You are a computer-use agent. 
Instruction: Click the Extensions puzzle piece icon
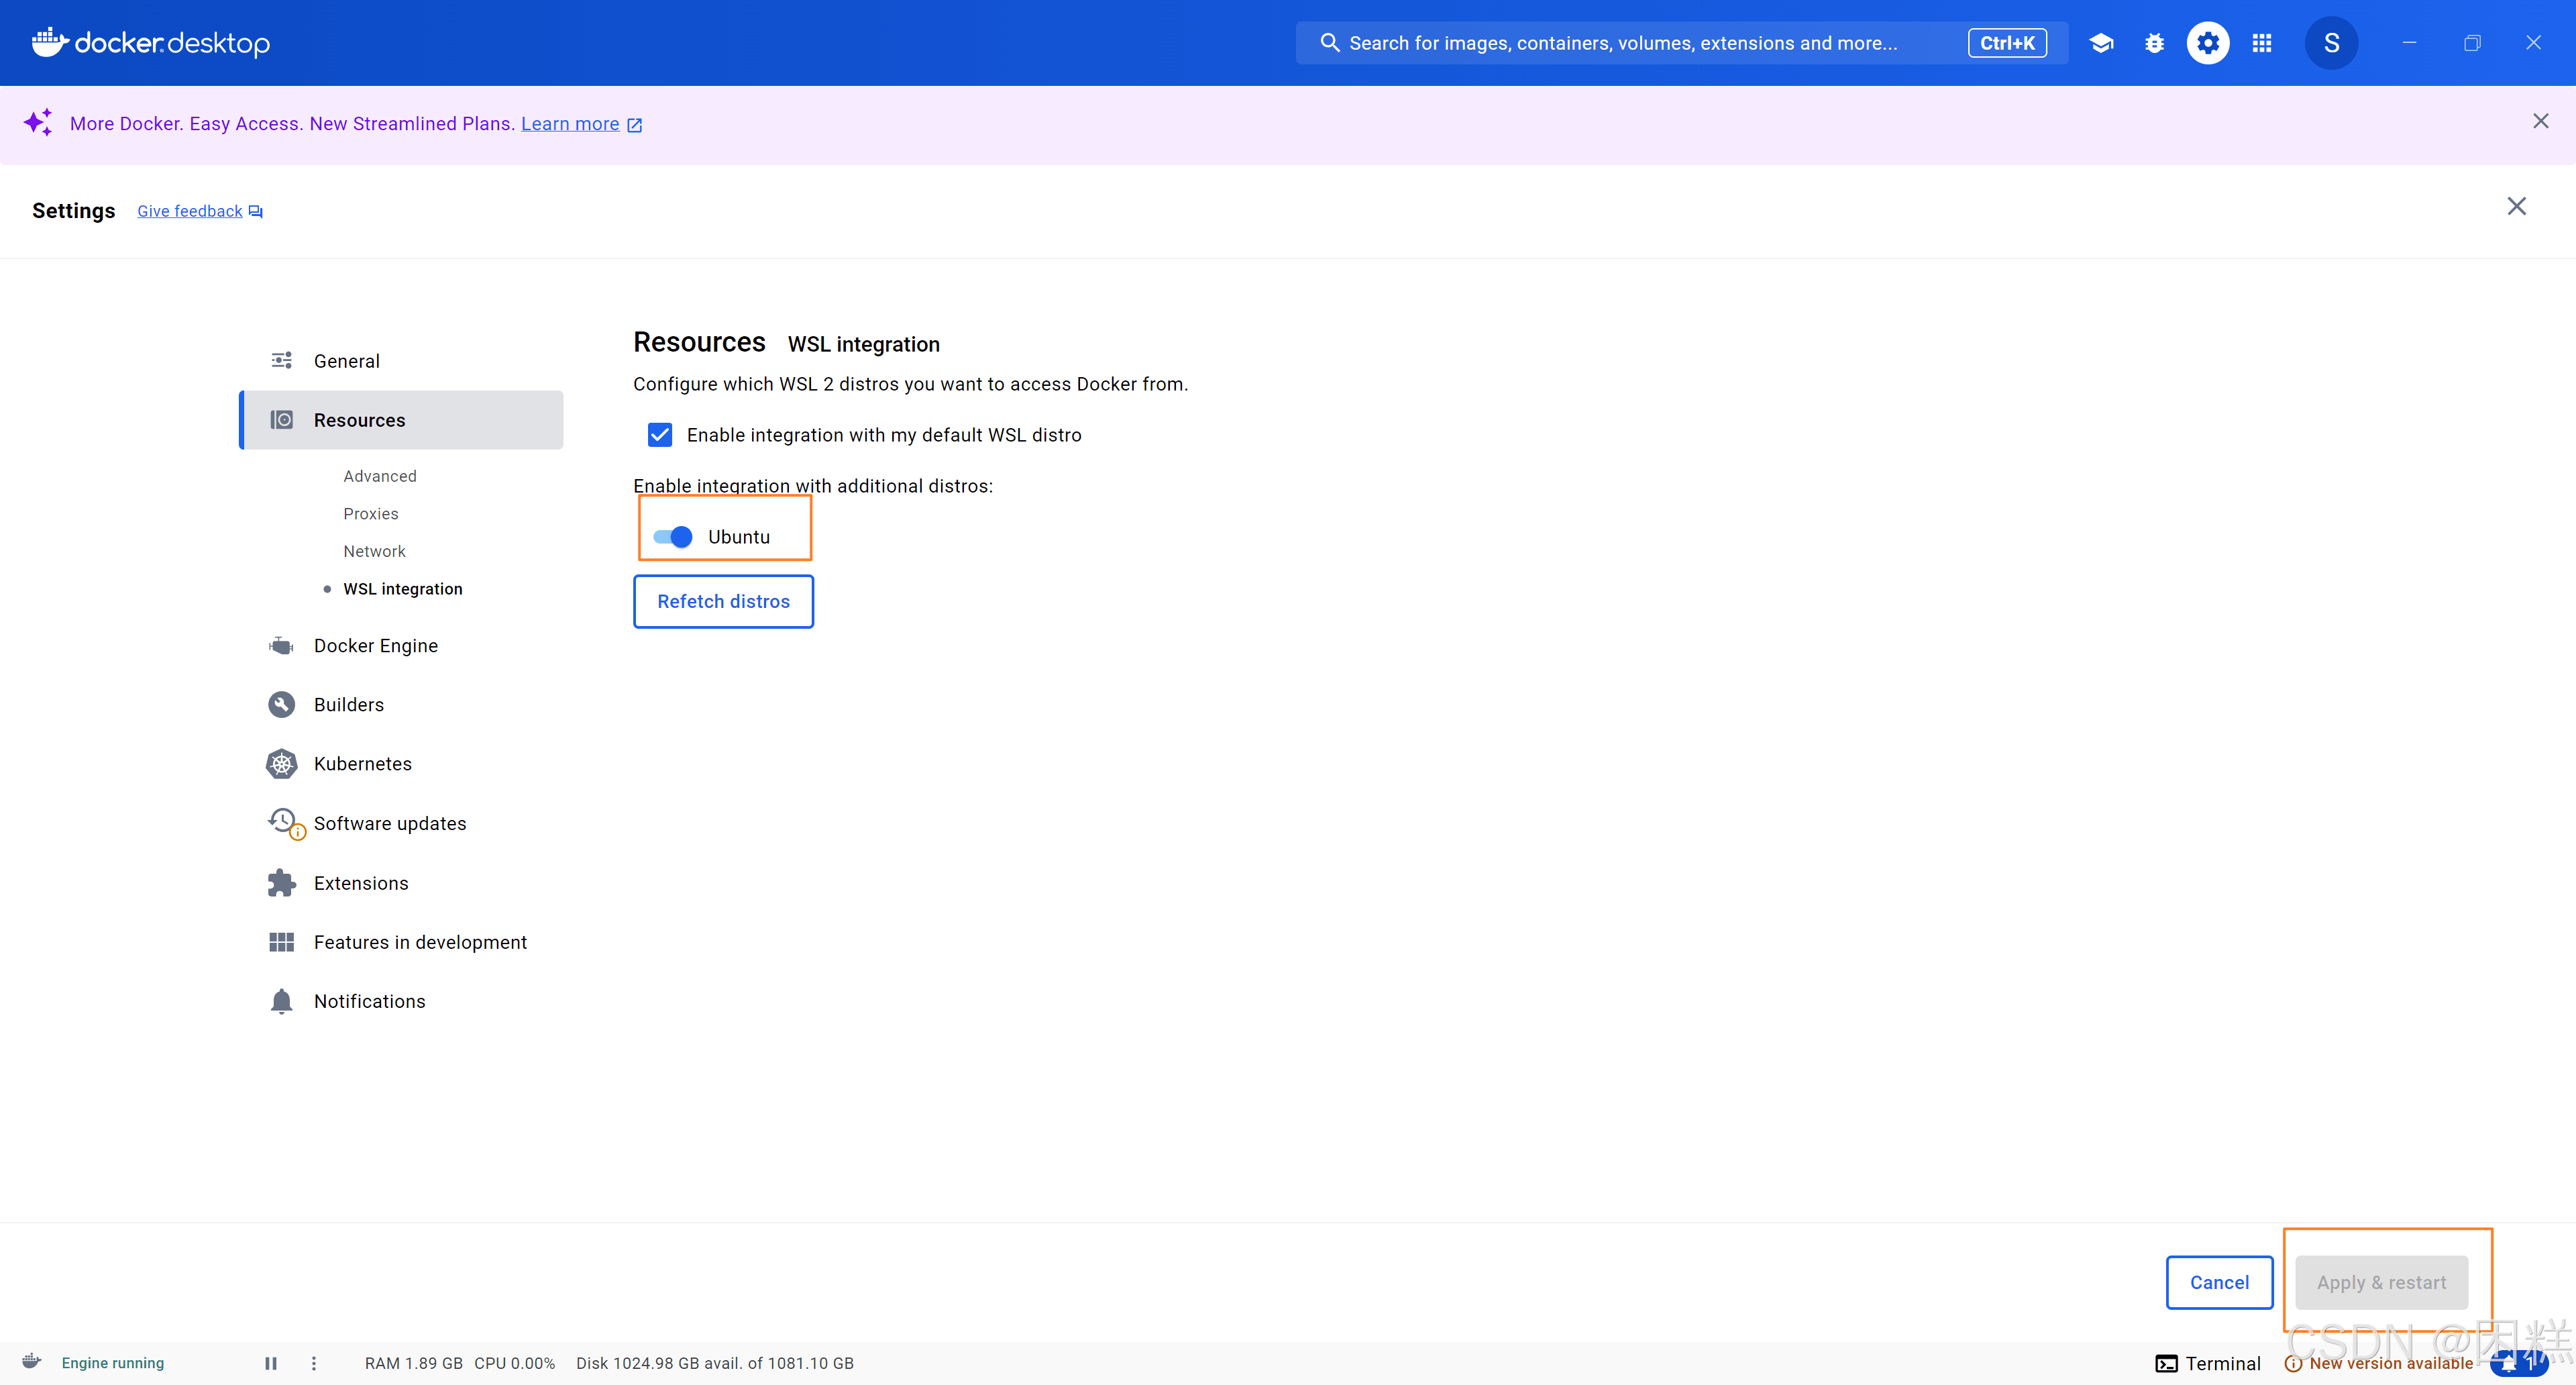point(282,883)
